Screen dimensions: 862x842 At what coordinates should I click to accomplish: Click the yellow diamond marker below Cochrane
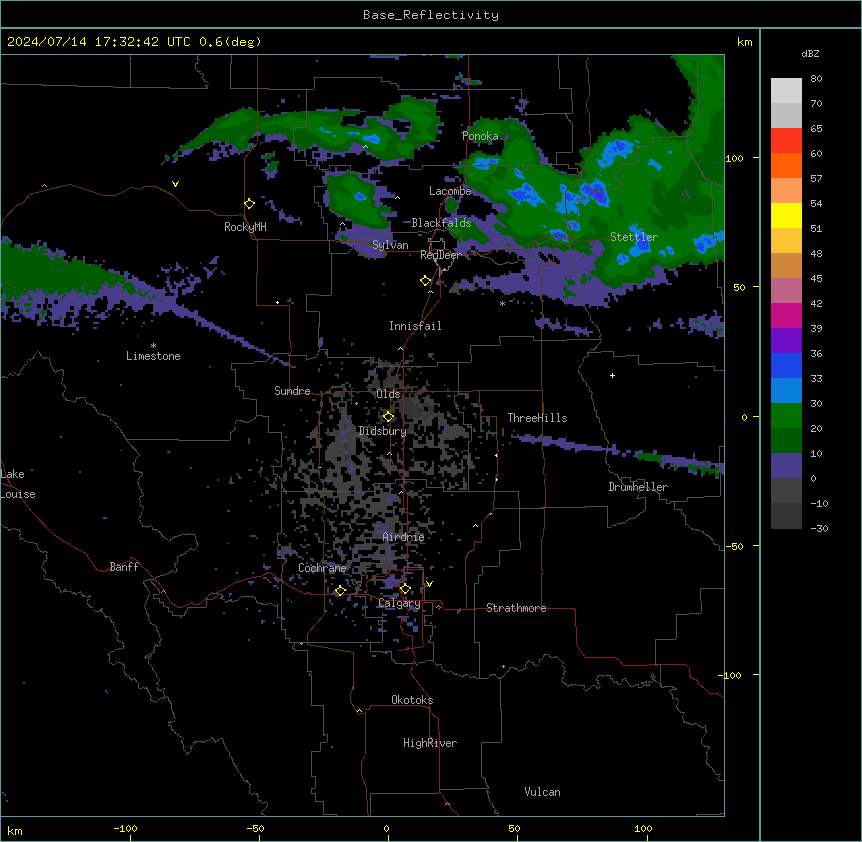[x=340, y=591]
